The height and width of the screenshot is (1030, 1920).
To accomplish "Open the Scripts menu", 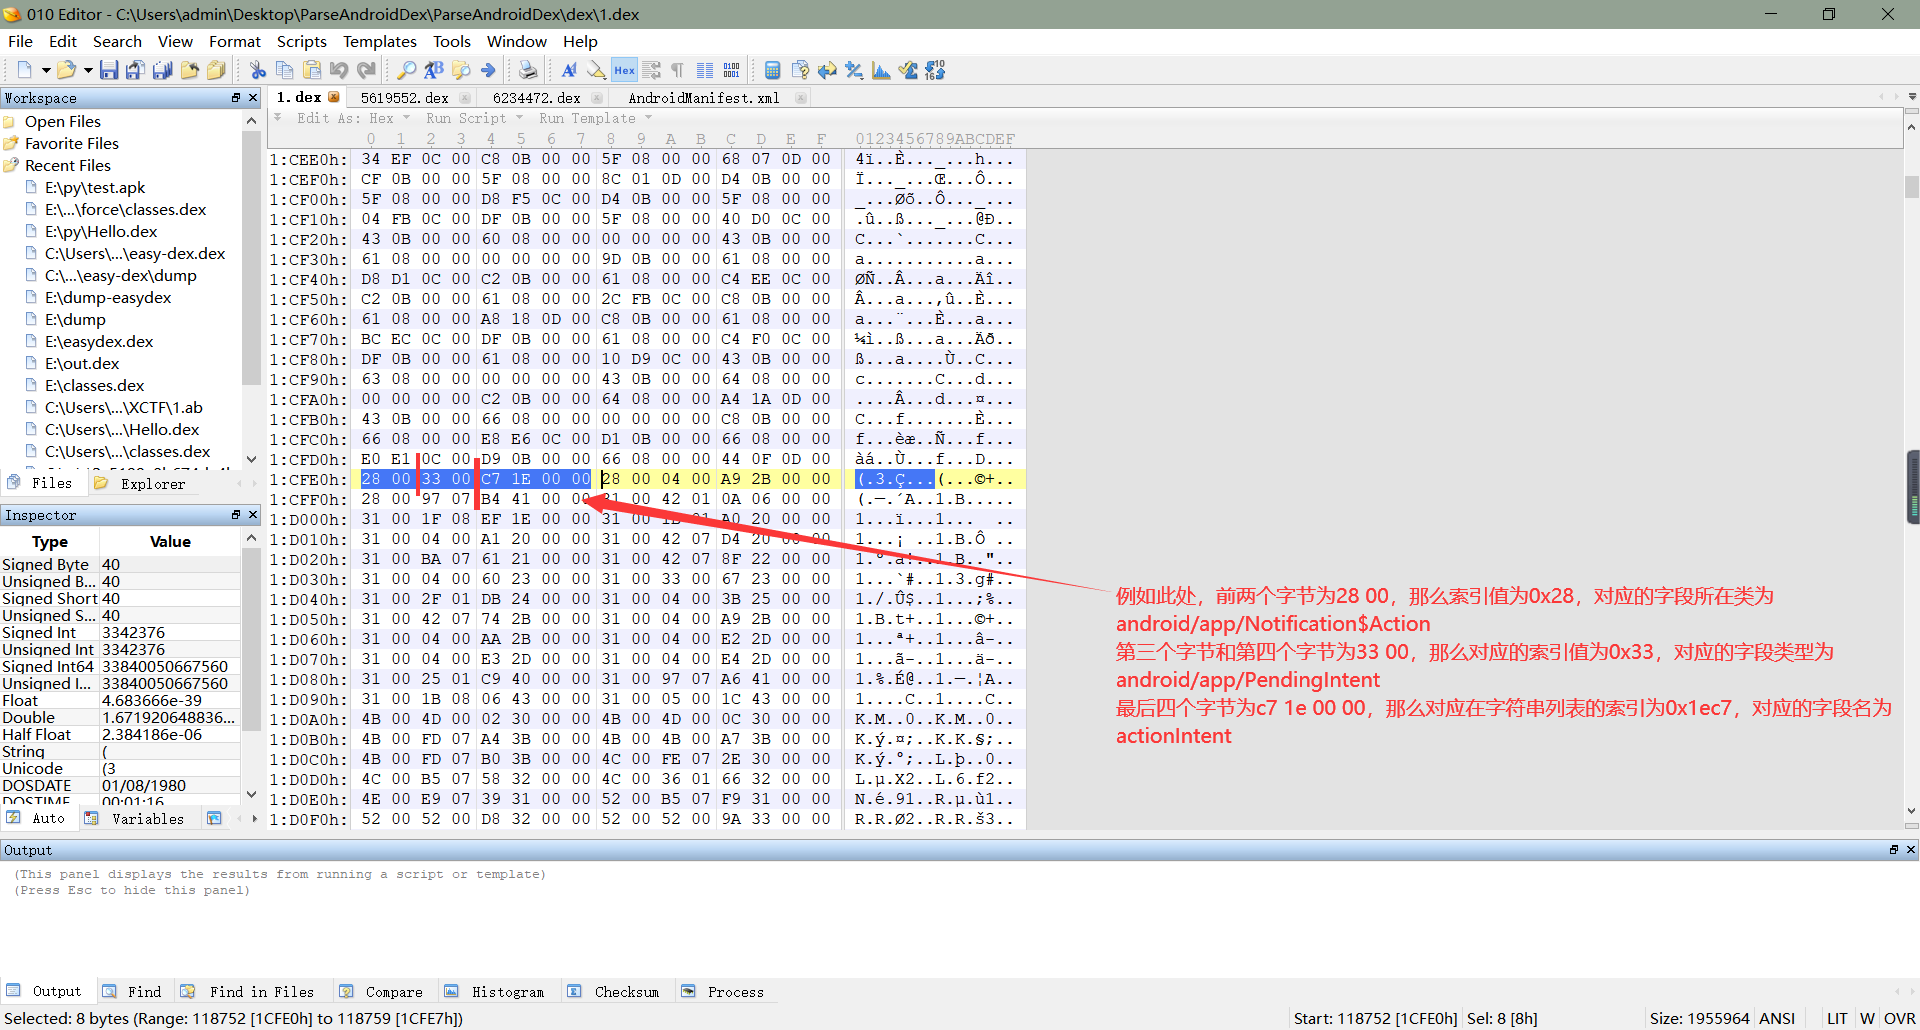I will pos(302,41).
